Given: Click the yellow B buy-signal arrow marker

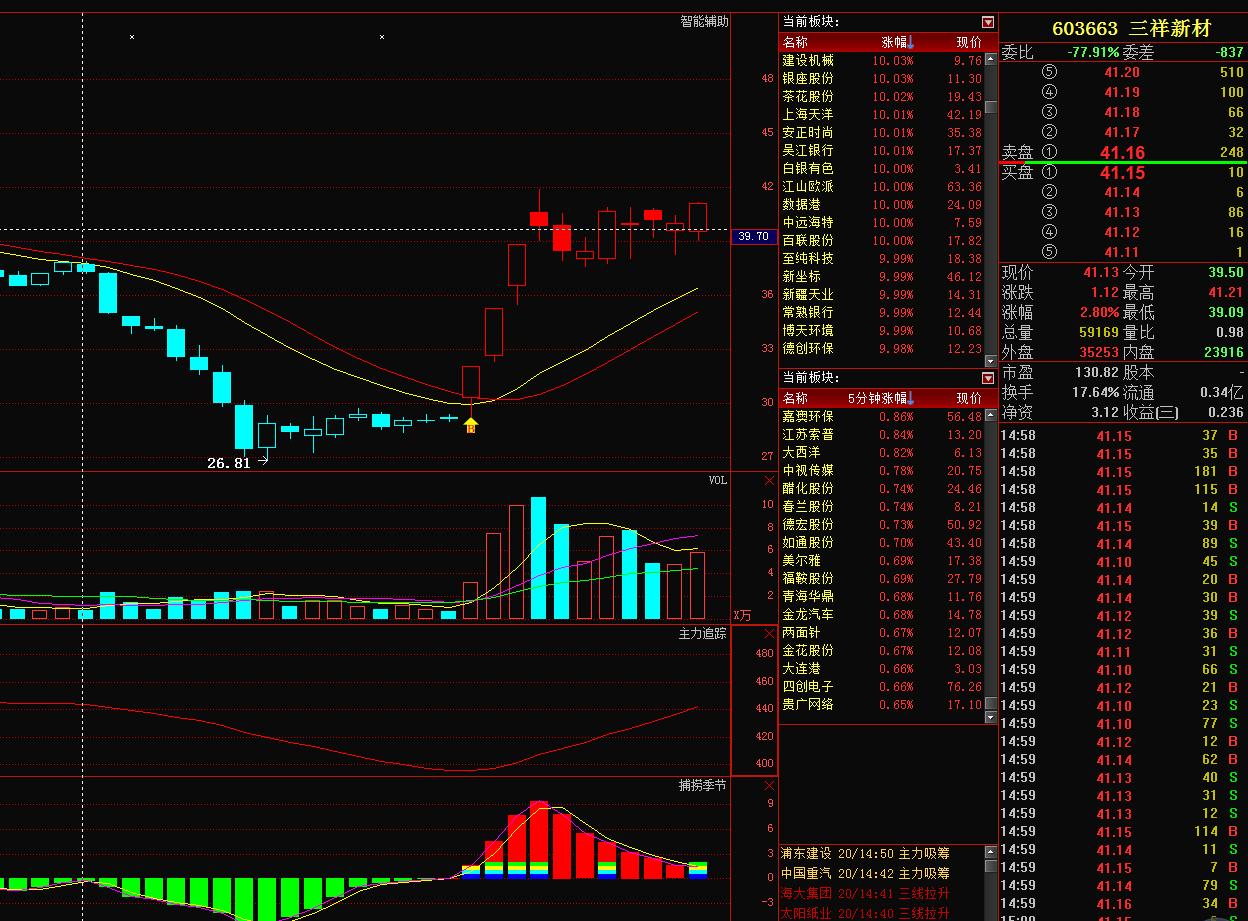Looking at the screenshot, I should pyautogui.click(x=471, y=425).
